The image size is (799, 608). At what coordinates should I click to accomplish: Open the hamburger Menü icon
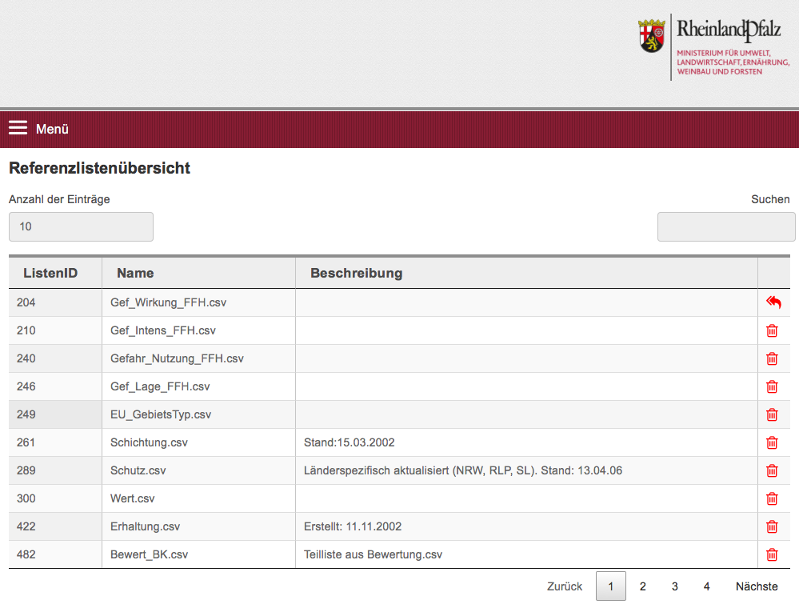point(18,128)
